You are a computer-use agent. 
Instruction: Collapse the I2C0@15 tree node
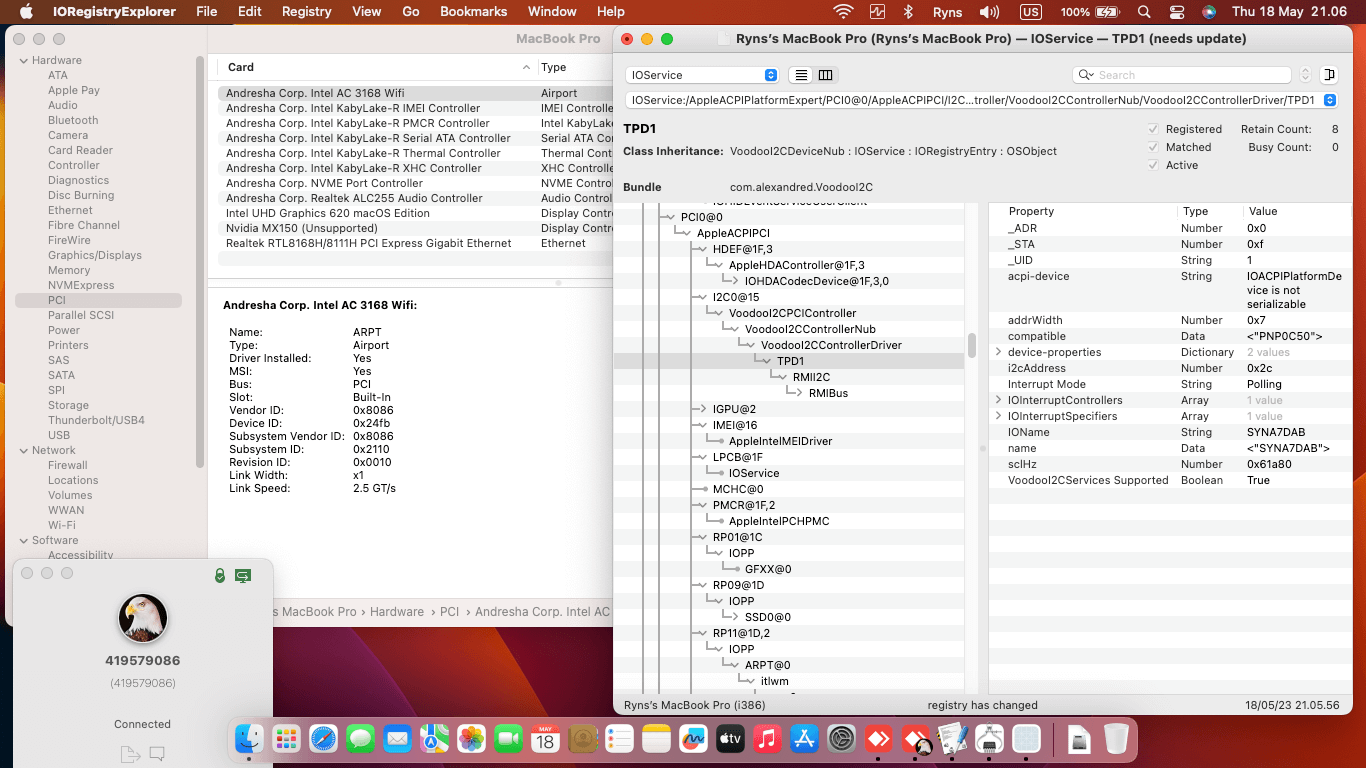pyautogui.click(x=702, y=297)
